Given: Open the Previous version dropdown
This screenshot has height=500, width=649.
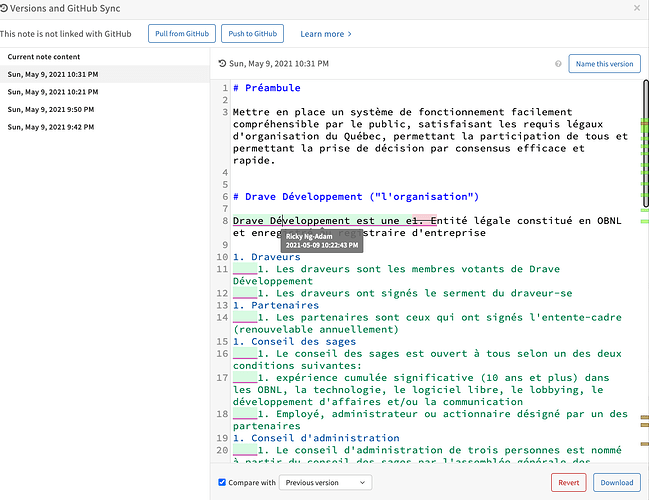Looking at the screenshot, I should point(325,483).
